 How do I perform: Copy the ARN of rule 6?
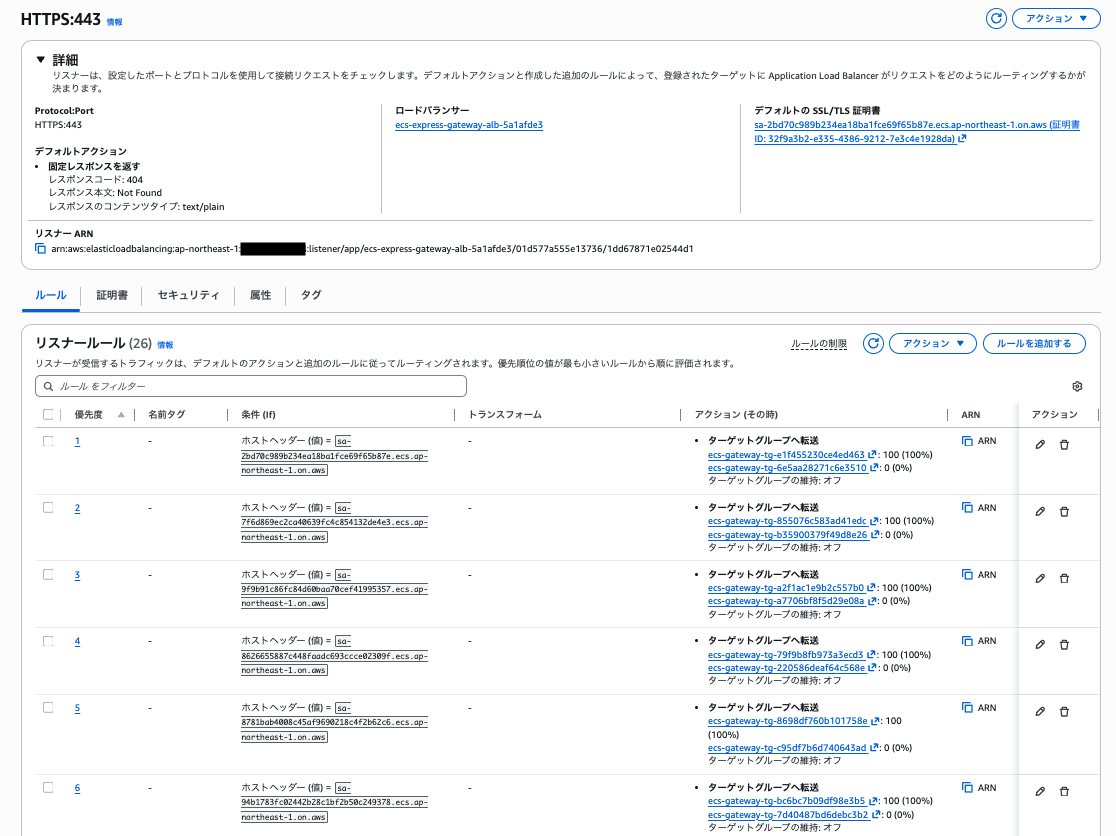point(975,788)
